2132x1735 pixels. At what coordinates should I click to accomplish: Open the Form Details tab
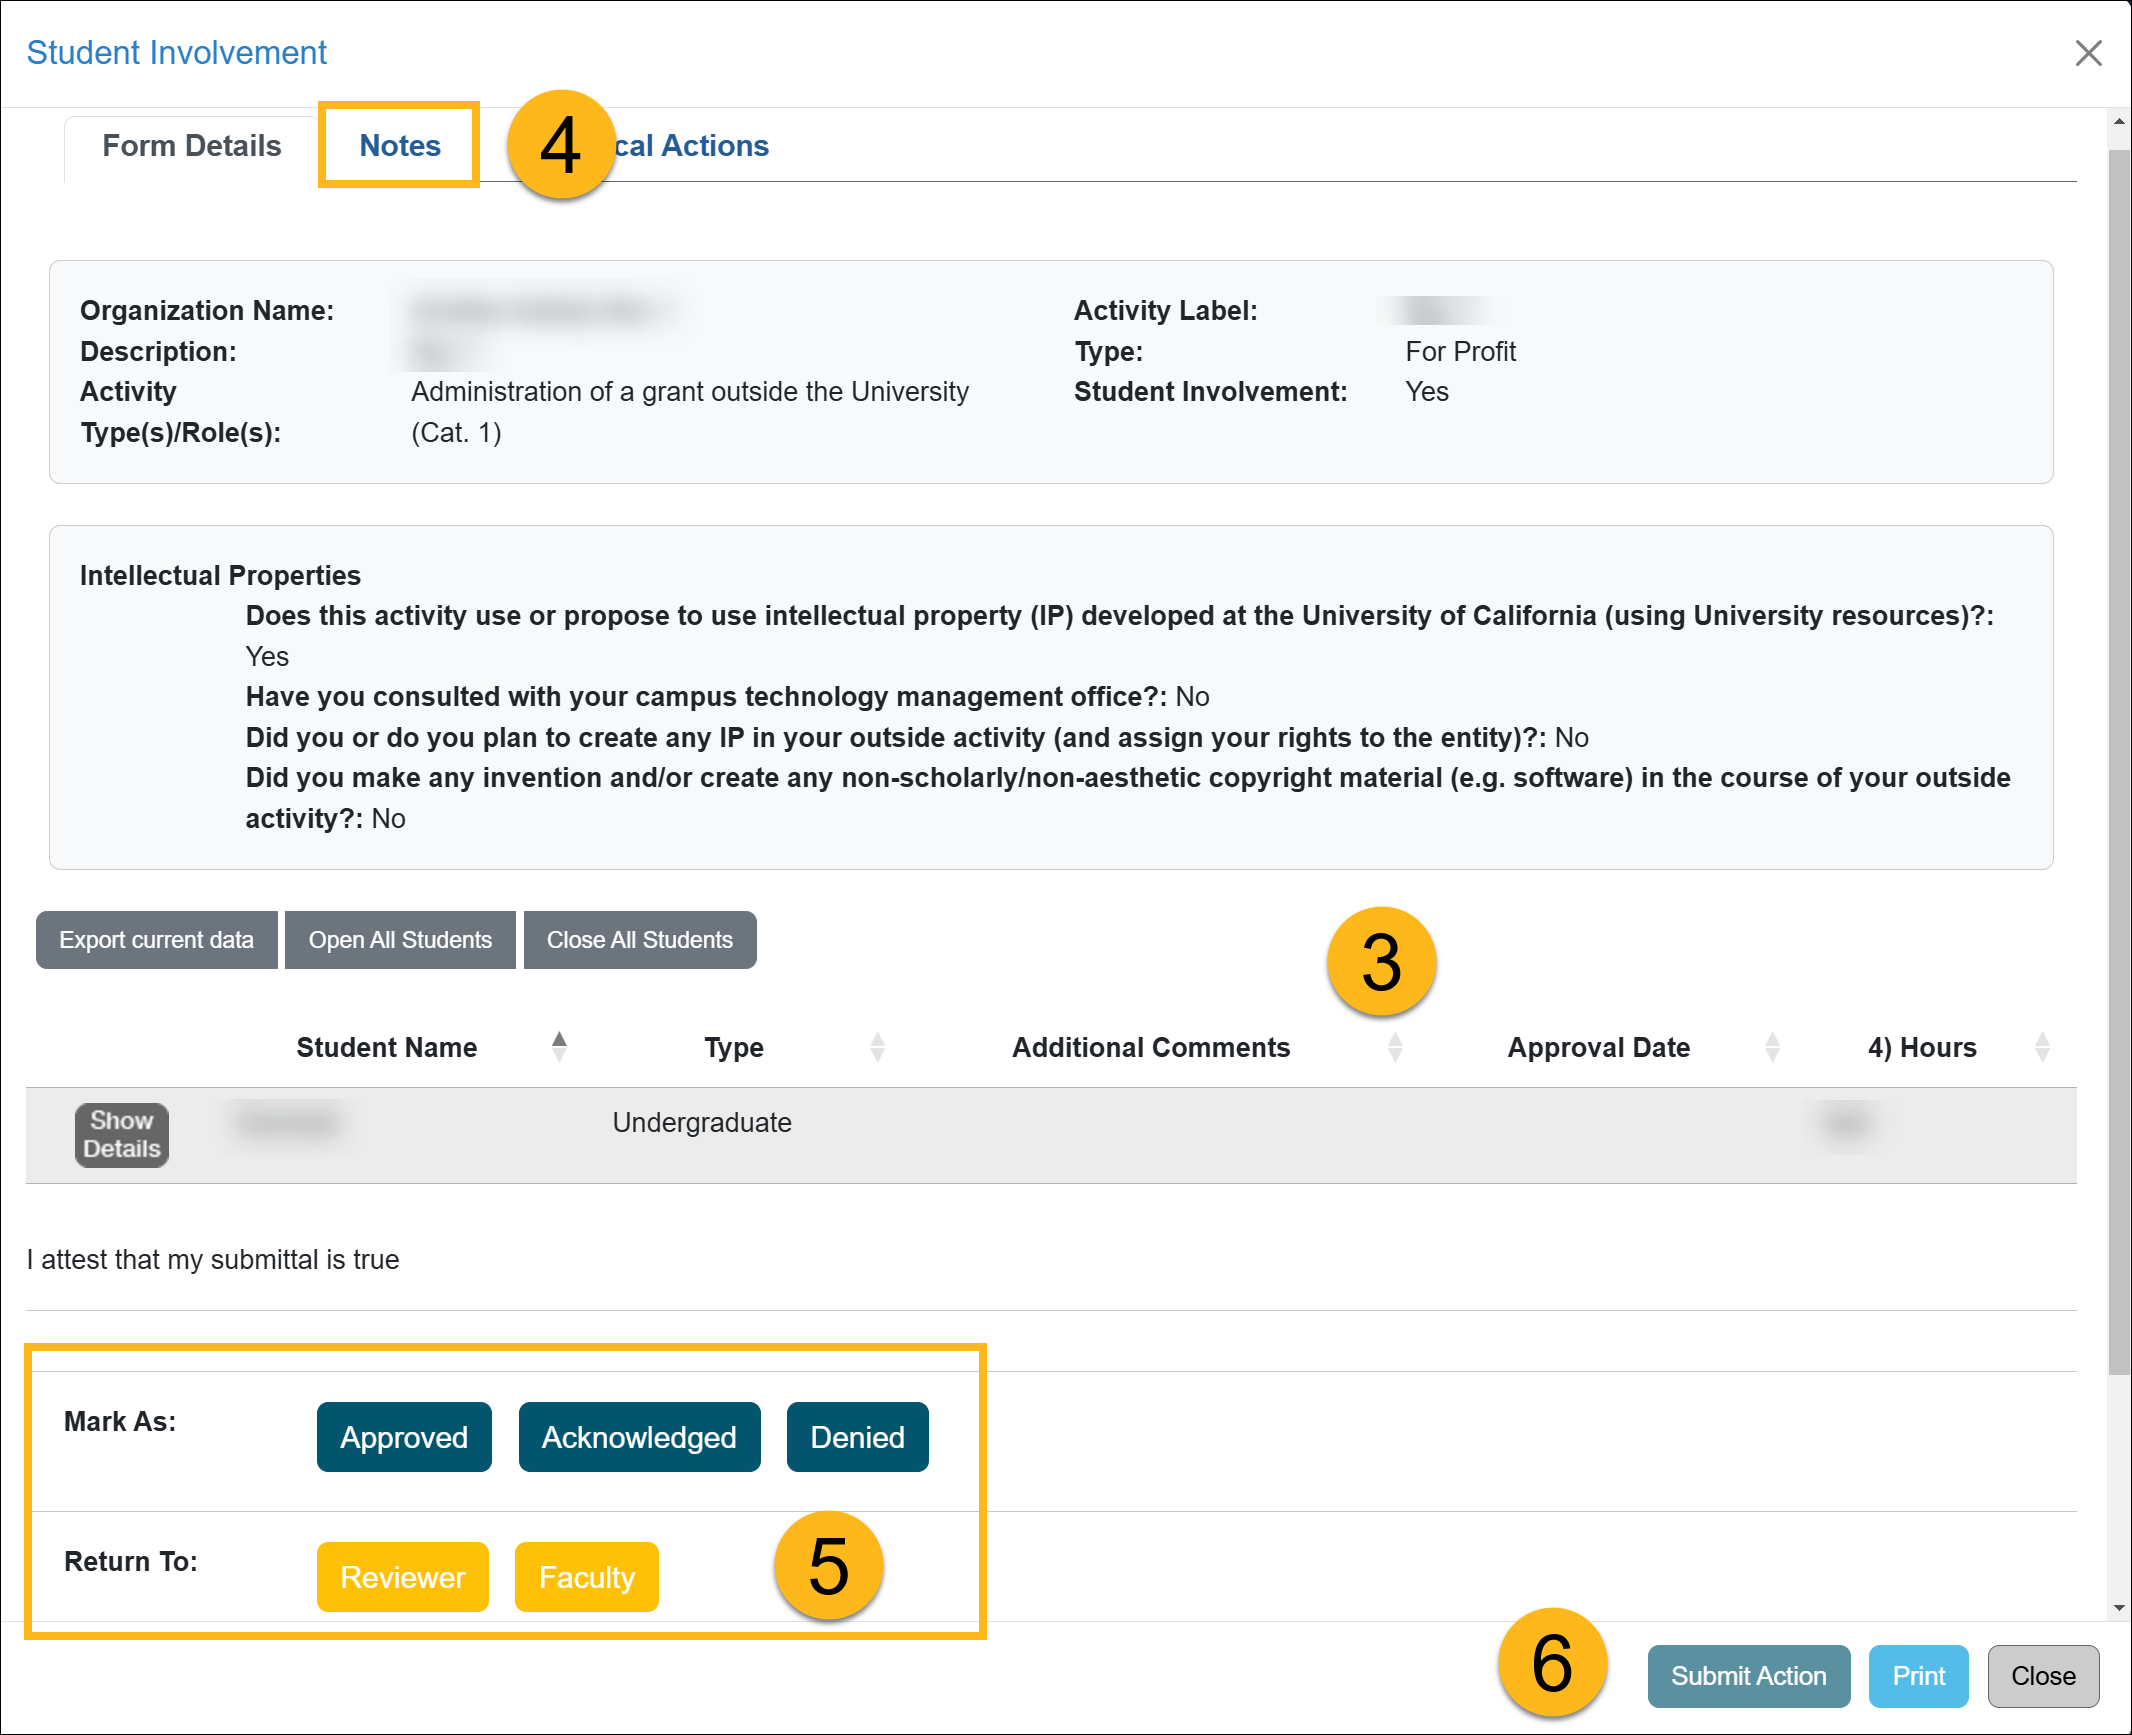click(192, 145)
